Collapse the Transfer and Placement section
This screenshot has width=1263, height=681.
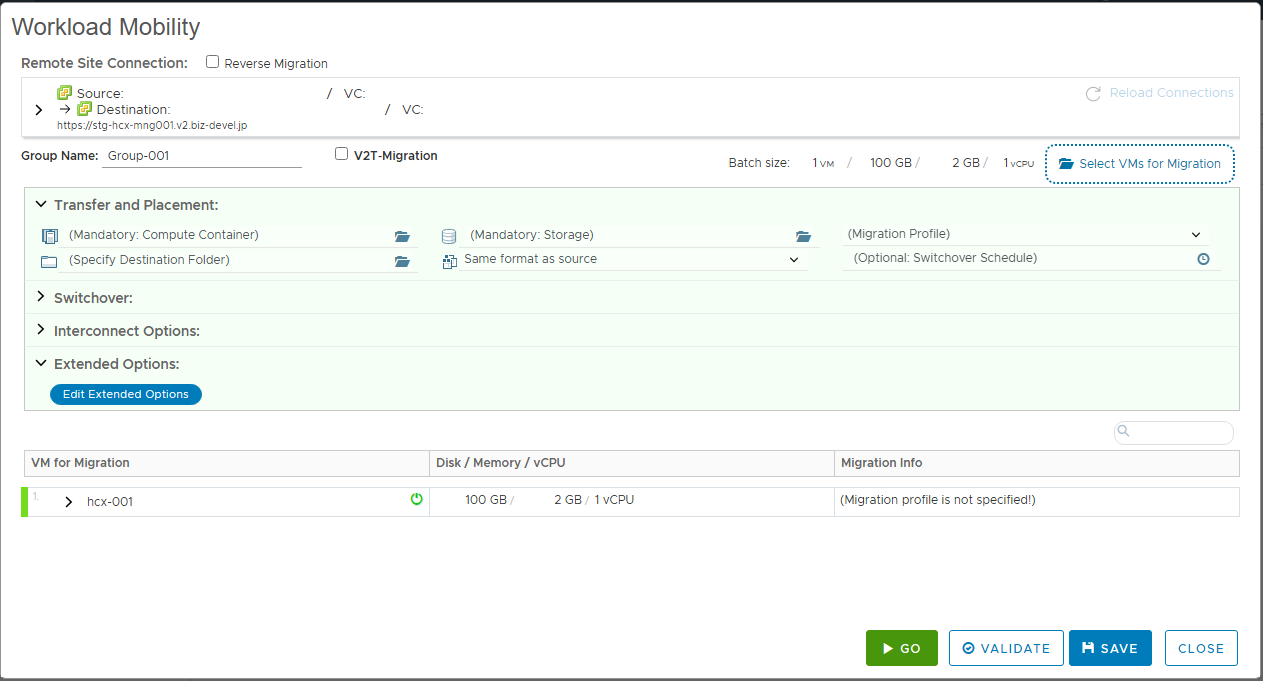41,204
